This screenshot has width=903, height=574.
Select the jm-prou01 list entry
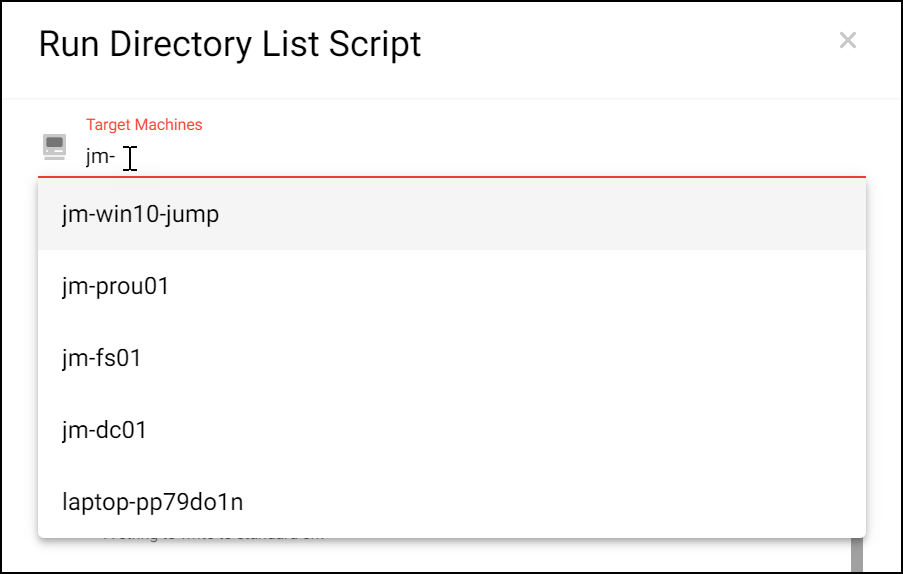click(452, 286)
